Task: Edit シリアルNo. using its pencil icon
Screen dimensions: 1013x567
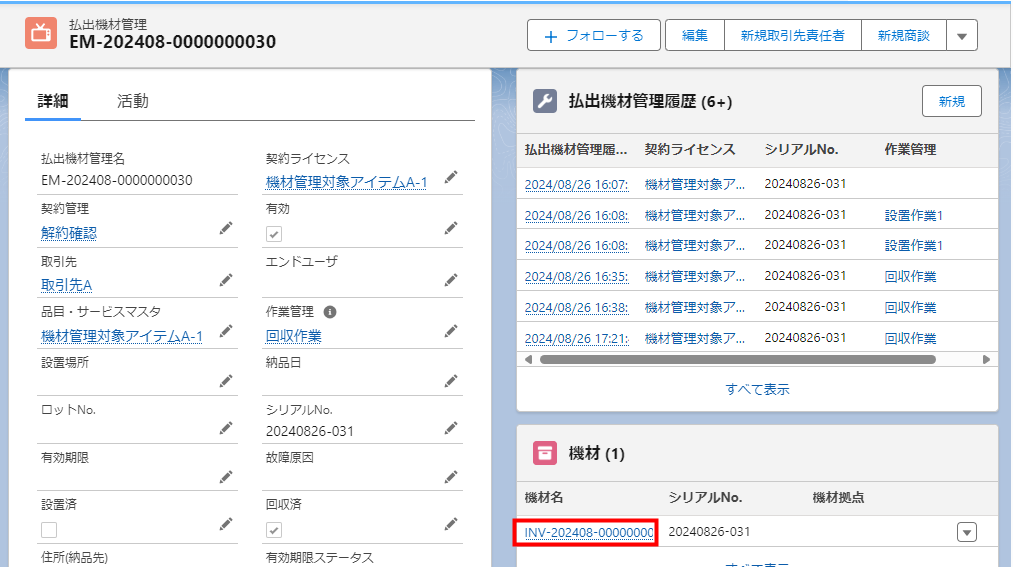Action: [x=451, y=428]
